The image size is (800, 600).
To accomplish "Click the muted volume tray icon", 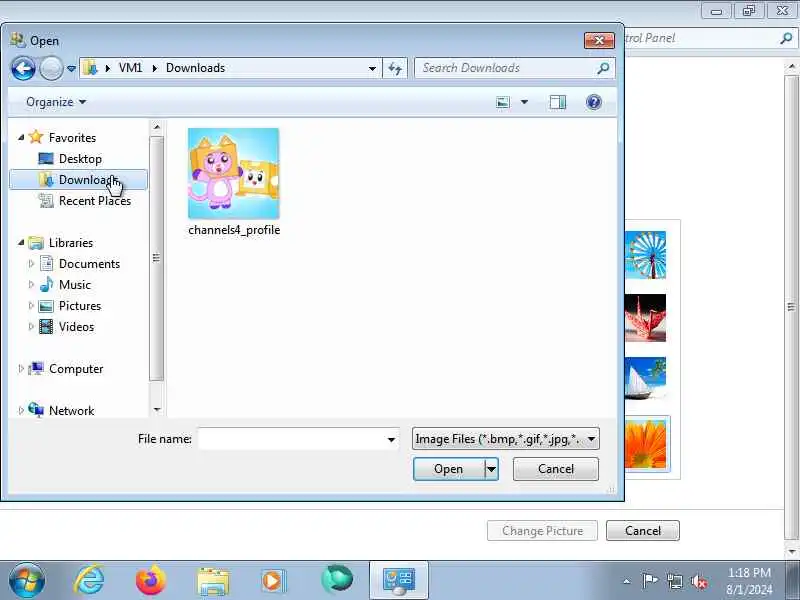I will 699,581.
